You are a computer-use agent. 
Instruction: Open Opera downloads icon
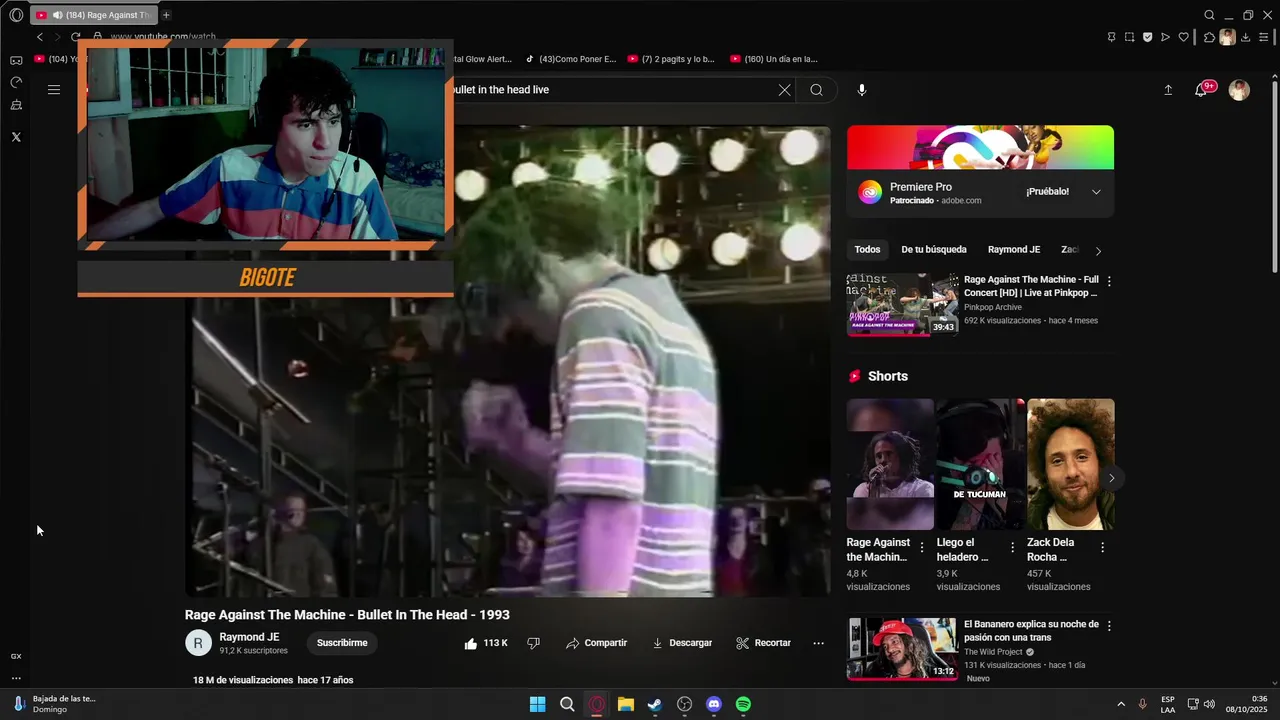[x=1246, y=37]
